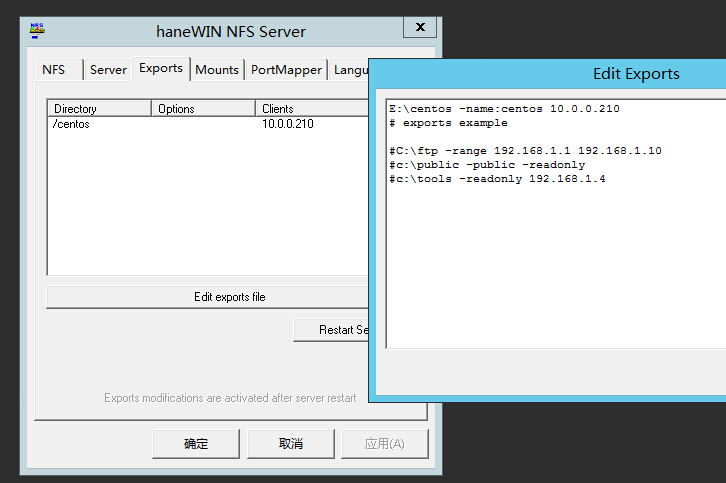Cancel using the 取消 button

[x=291, y=443]
